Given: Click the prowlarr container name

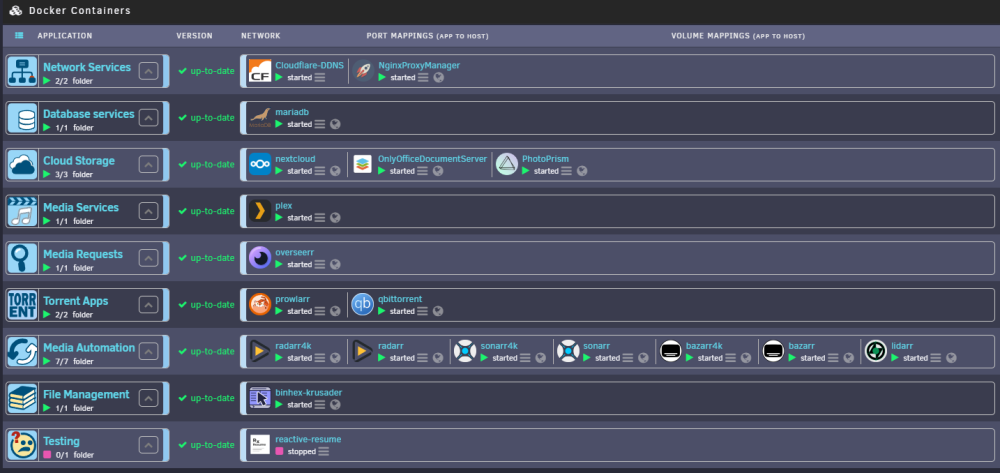Looking at the screenshot, I should click(292, 299).
